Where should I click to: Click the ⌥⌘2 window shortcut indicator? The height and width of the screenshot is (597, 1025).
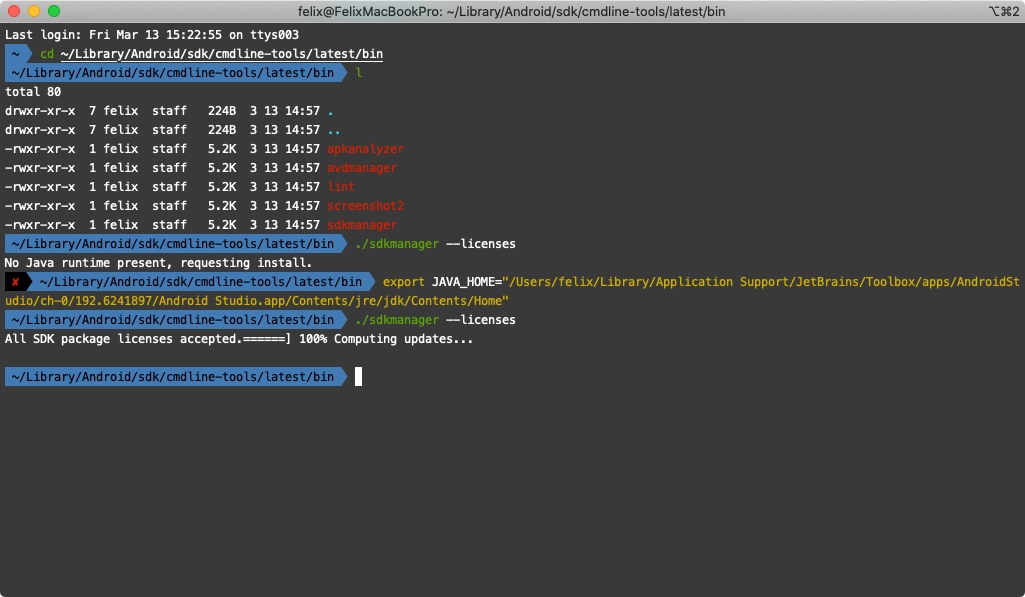[1003, 11]
